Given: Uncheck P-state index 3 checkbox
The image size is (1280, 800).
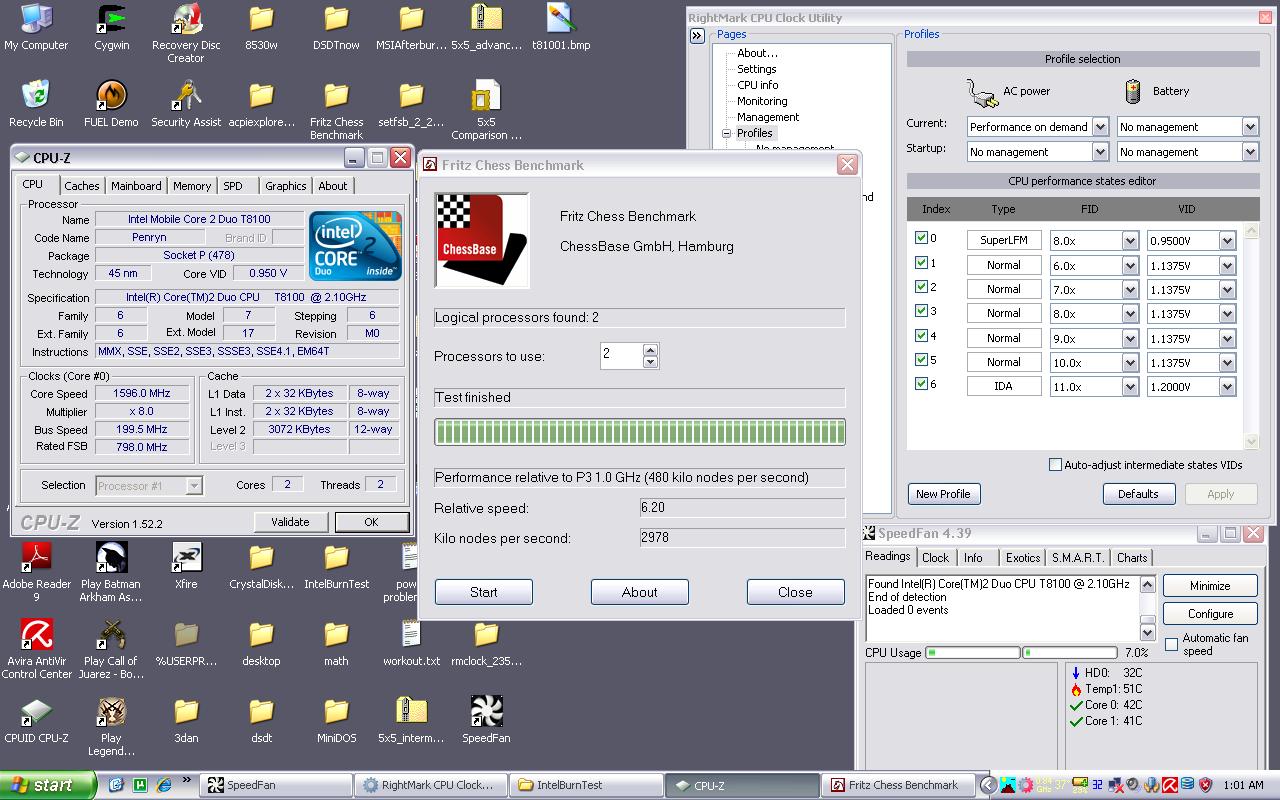Looking at the screenshot, I should (921, 312).
